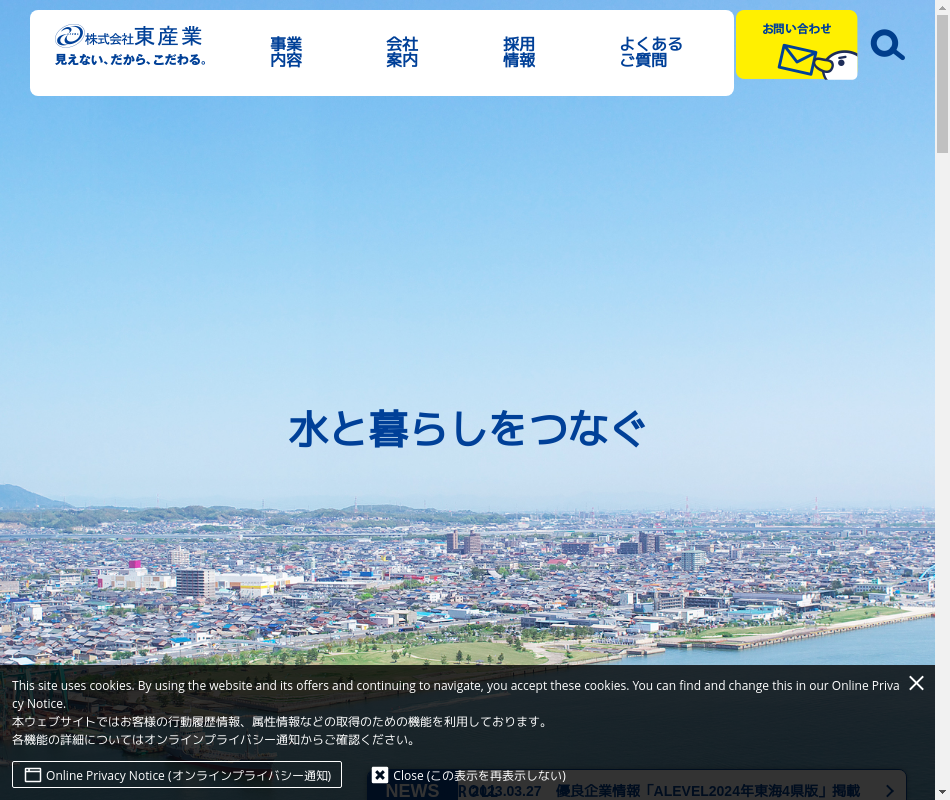Image resolution: width=950 pixels, height=800 pixels.
Task: Dismiss cookie banner with the top-right X
Action: pos(916,683)
